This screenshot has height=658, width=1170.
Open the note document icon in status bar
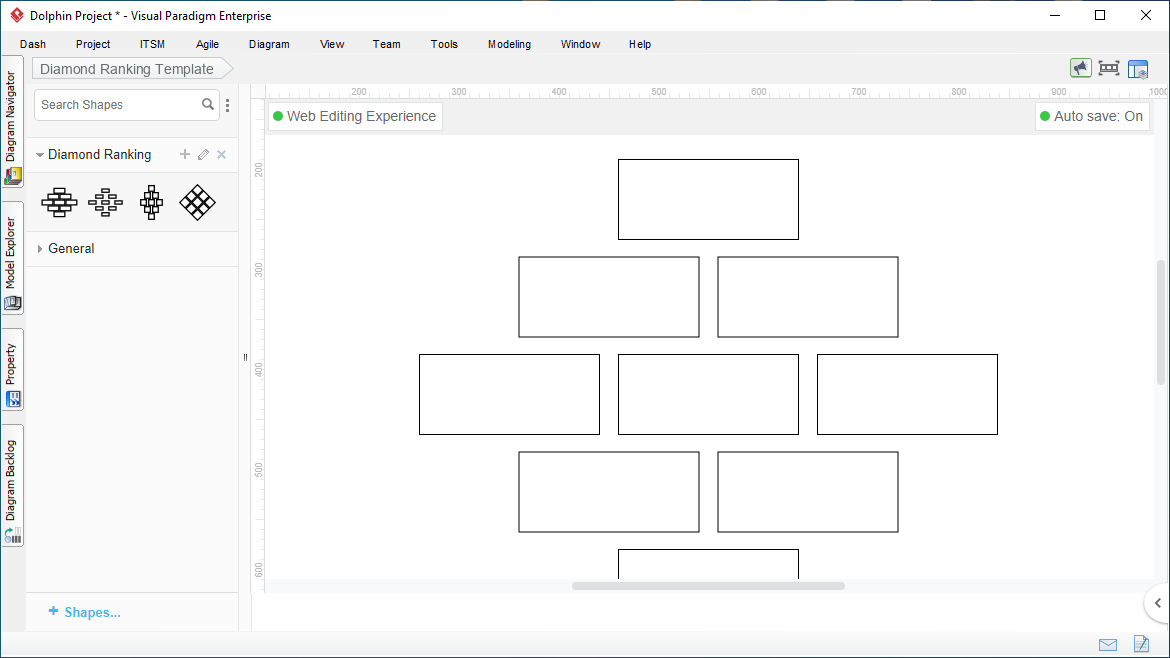[x=1141, y=643]
